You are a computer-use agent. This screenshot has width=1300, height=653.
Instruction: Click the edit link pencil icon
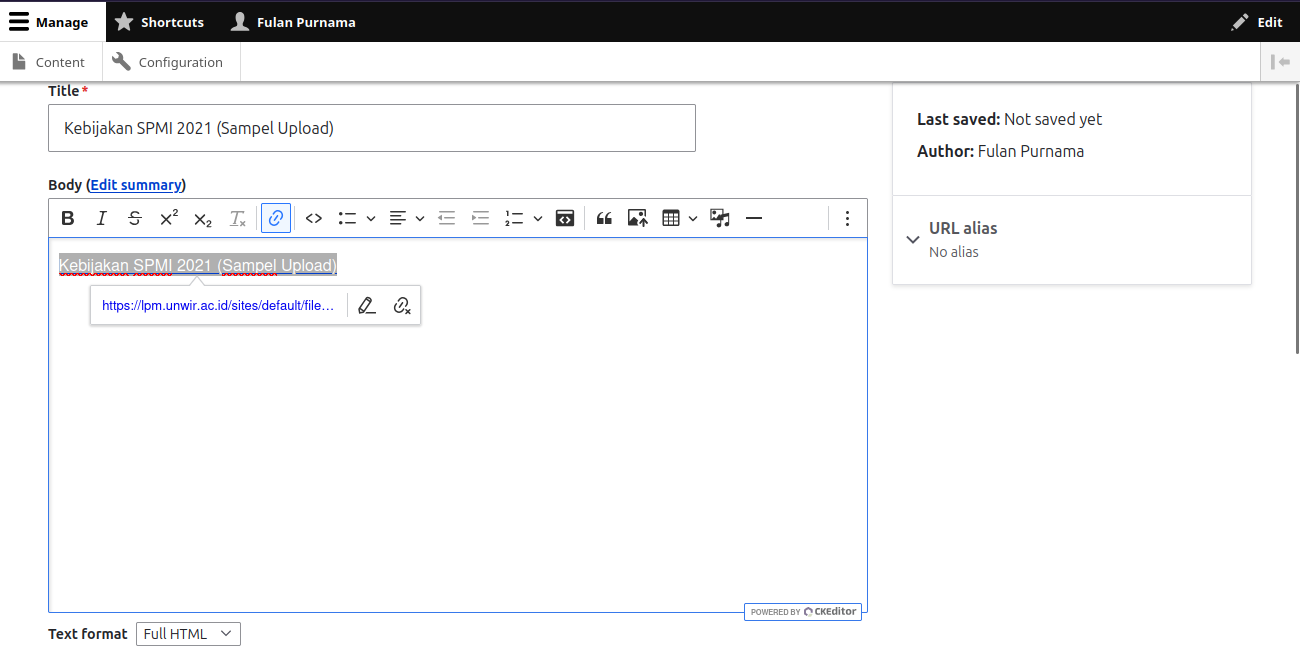coord(367,306)
